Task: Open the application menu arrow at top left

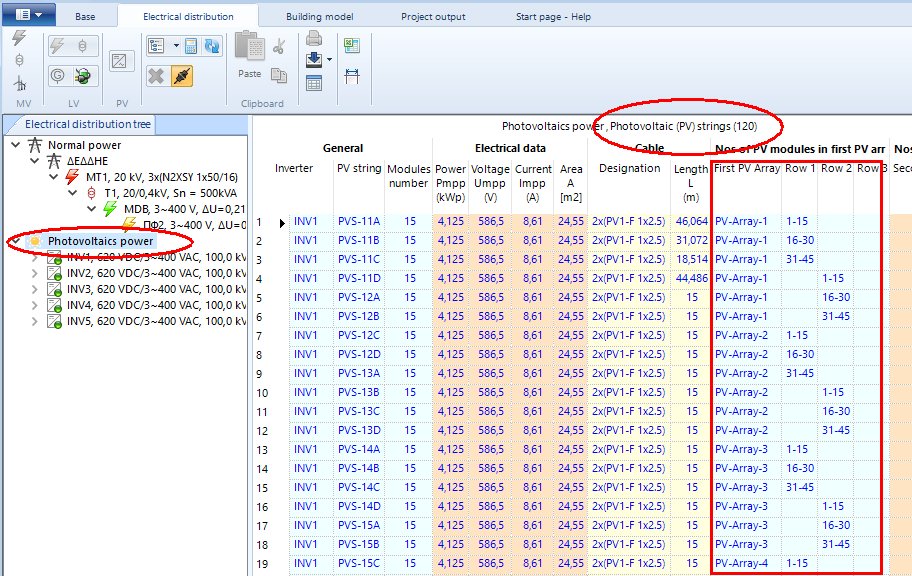Action: 39,15
